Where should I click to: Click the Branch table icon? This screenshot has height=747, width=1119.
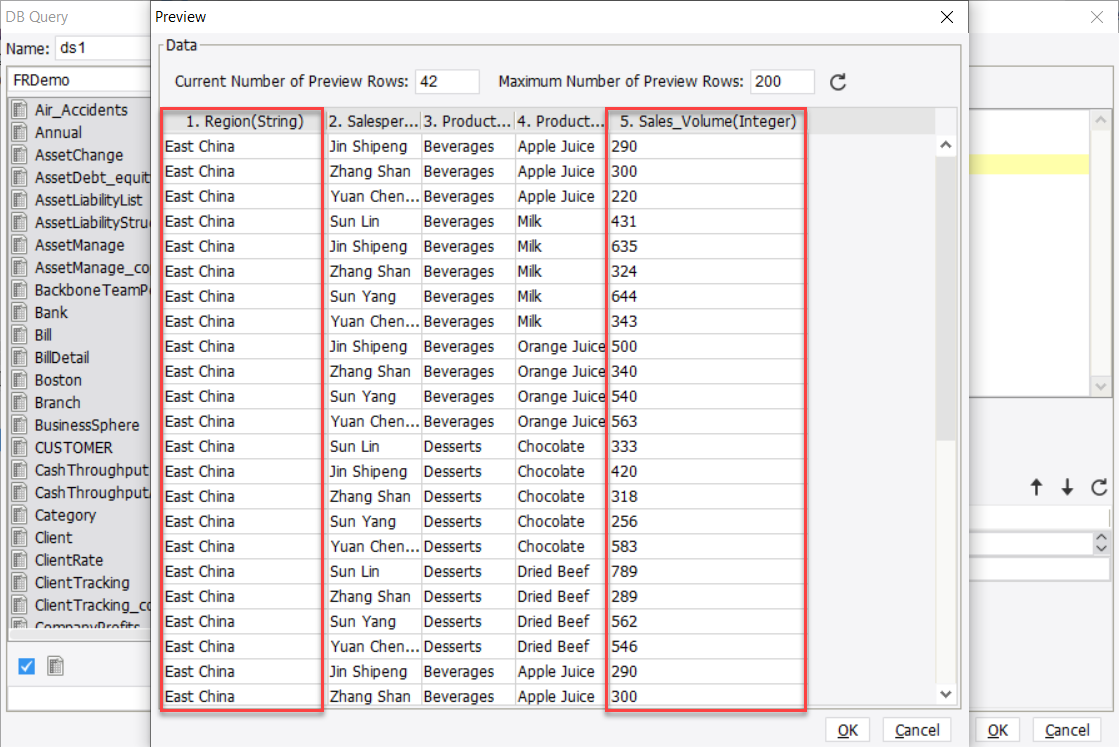[18, 402]
